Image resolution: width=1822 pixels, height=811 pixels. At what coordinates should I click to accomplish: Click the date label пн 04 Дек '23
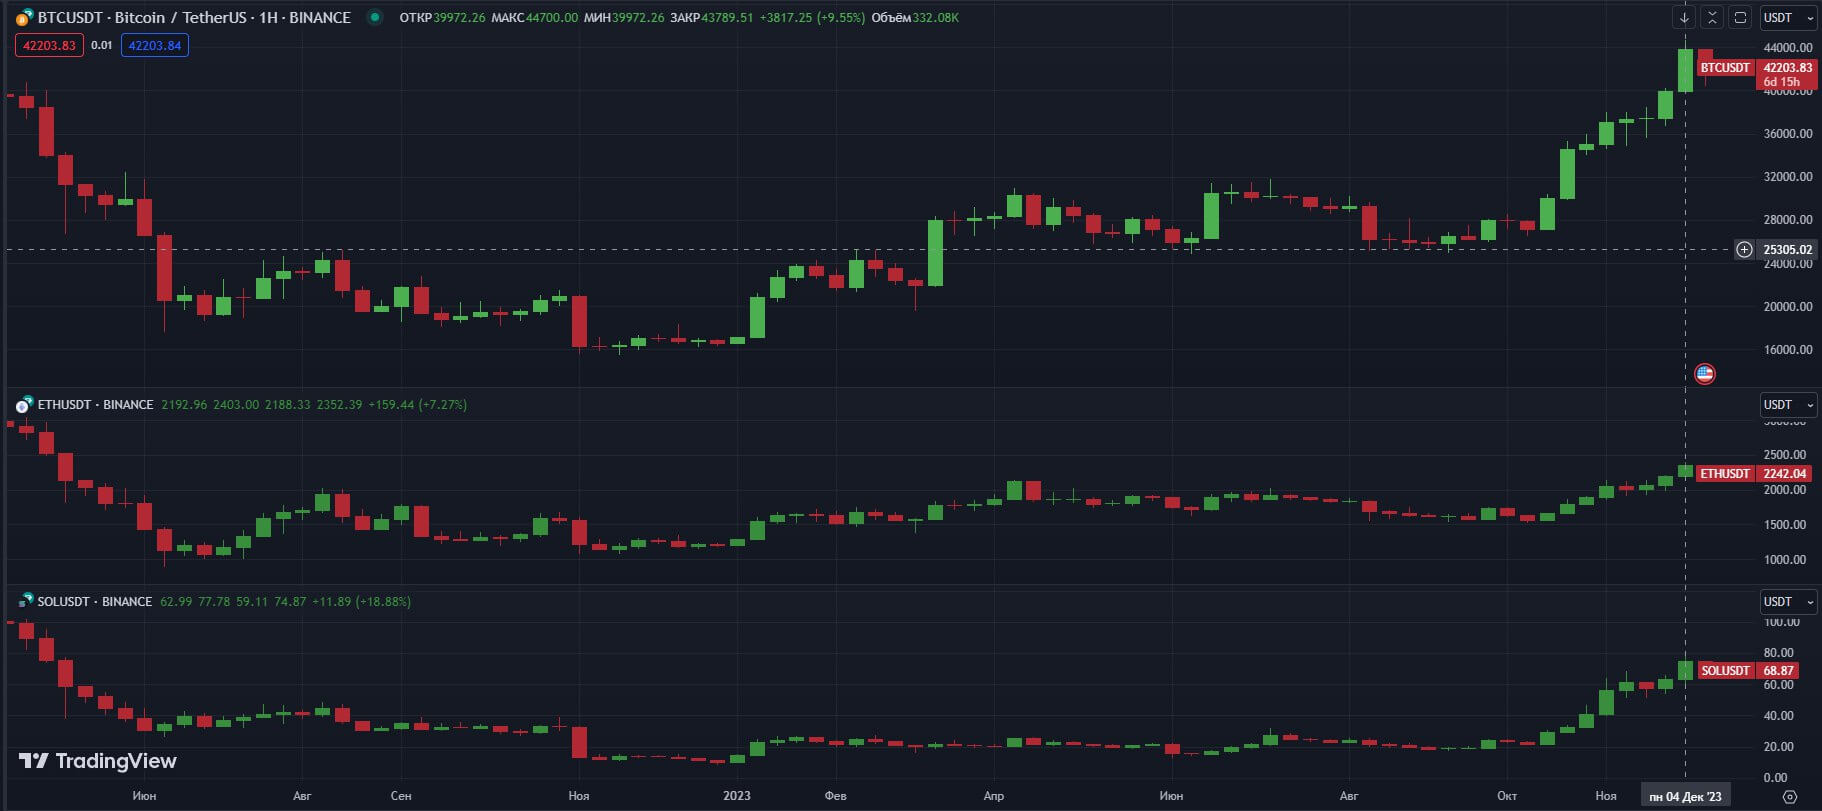point(1686,797)
